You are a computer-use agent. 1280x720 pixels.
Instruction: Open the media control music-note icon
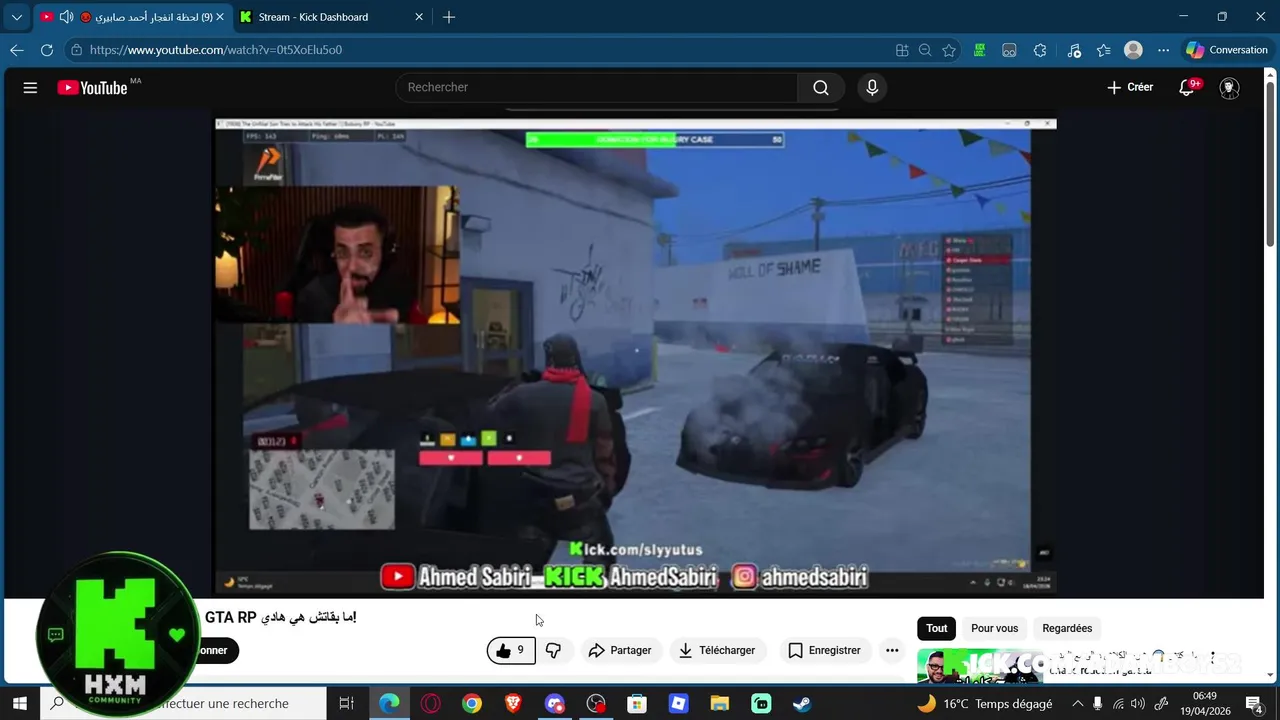(x=1074, y=50)
